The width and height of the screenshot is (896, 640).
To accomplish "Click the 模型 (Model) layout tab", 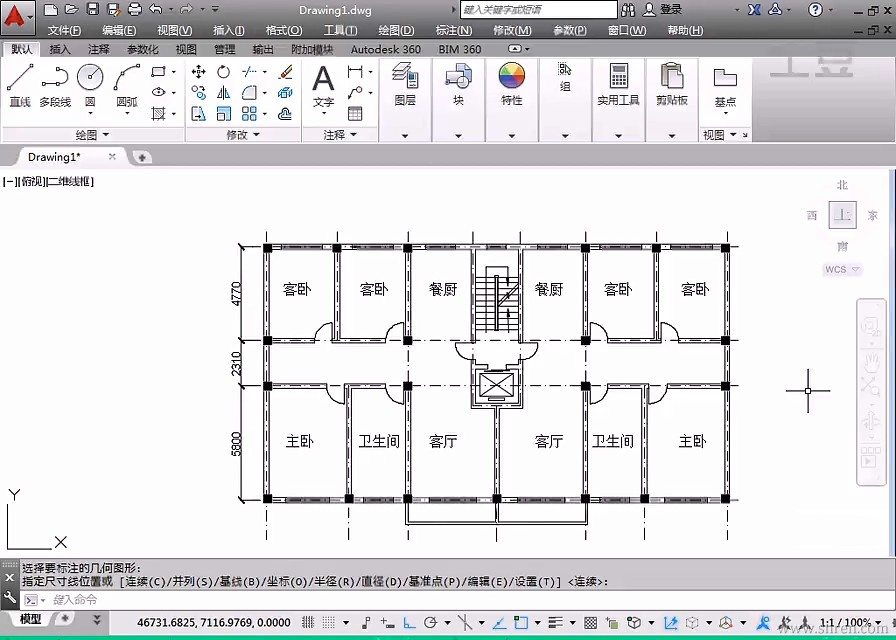I will 31,619.
